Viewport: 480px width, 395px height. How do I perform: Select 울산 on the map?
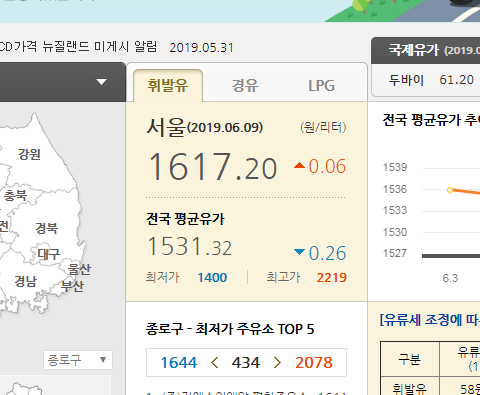[79, 269]
